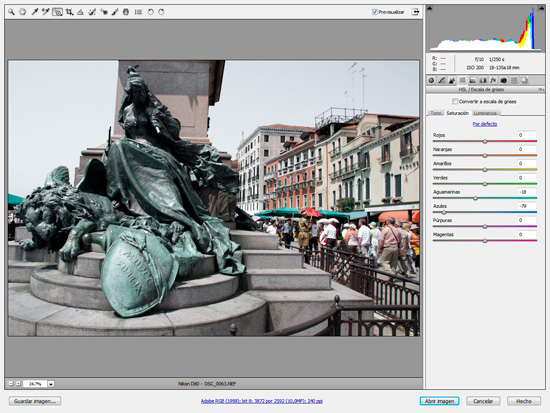The width and height of the screenshot is (550, 413).
Task: Select the Targeted Adjustment tool
Action: (57, 12)
